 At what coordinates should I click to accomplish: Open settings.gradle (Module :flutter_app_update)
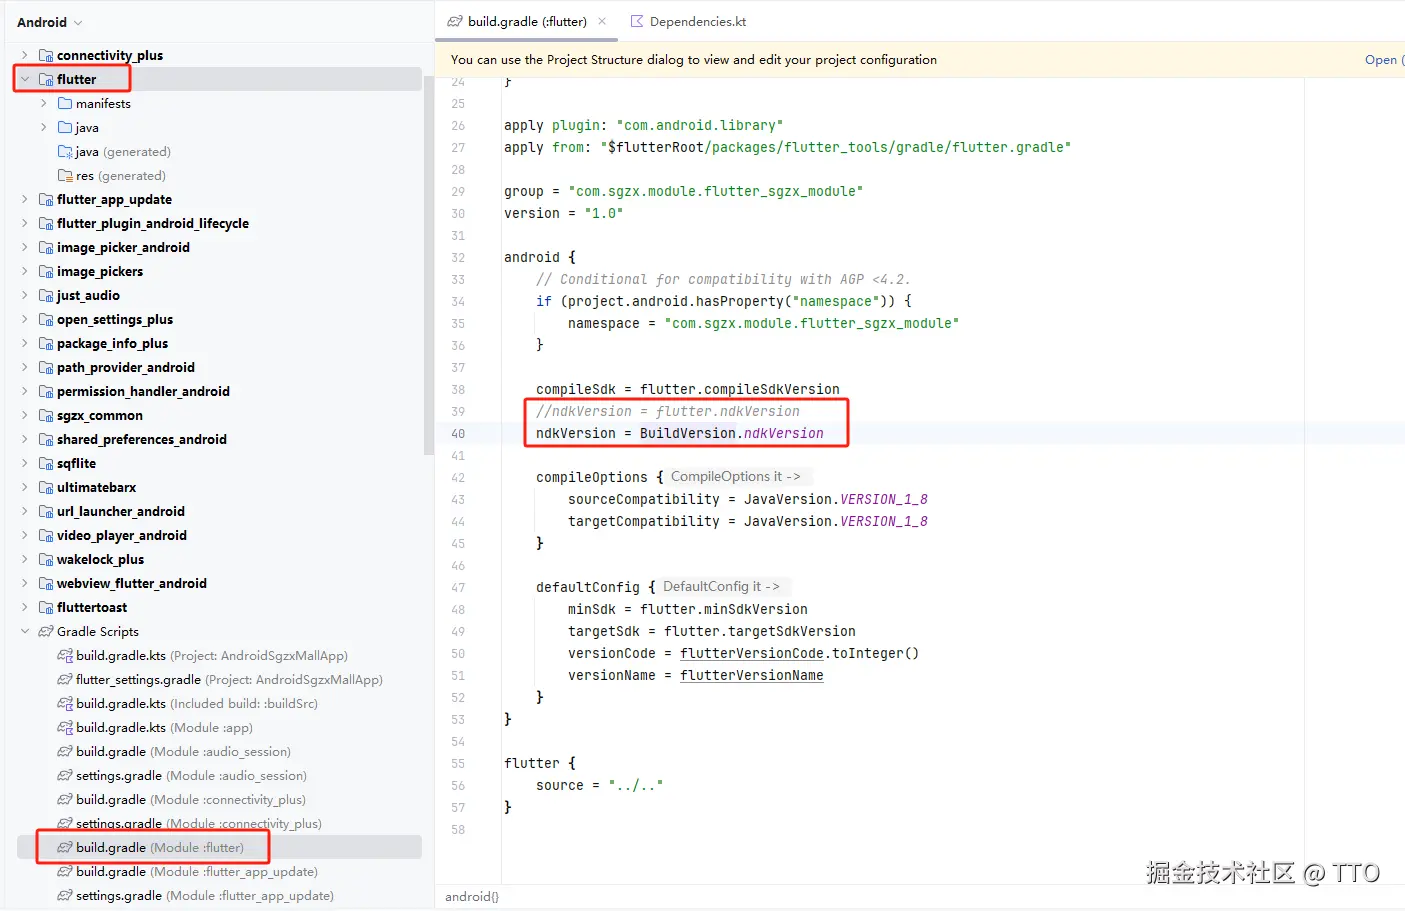click(x=205, y=895)
